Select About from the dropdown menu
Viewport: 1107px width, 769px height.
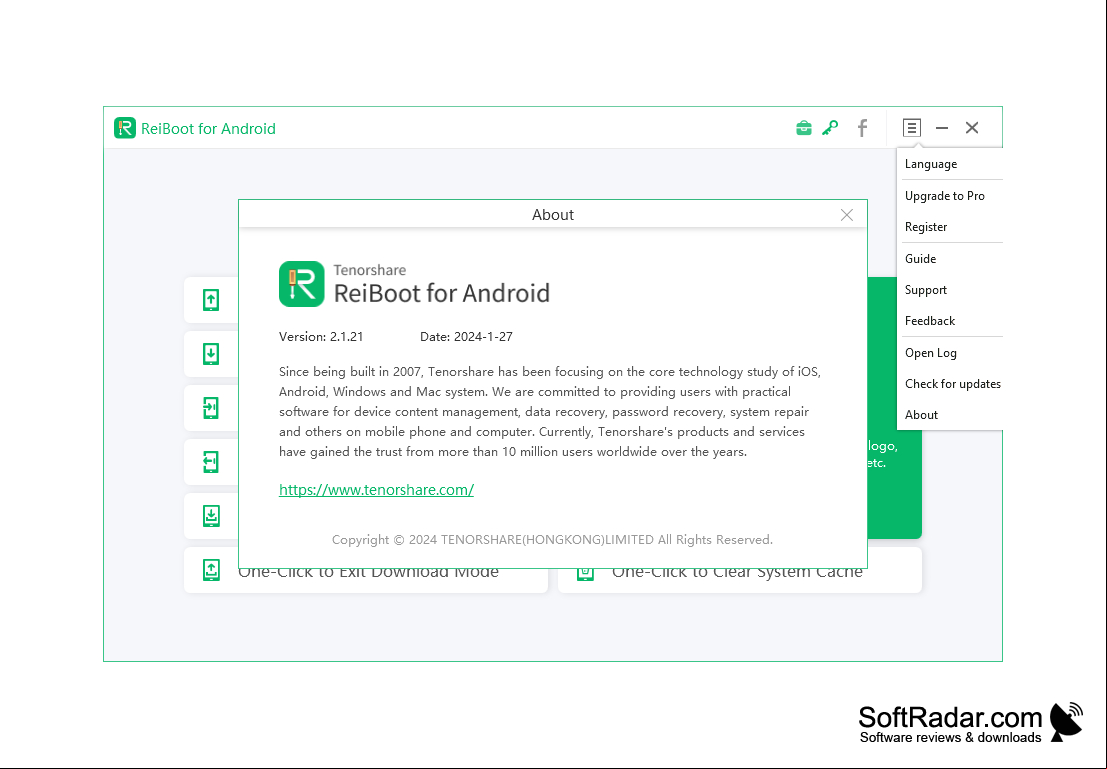point(950,415)
